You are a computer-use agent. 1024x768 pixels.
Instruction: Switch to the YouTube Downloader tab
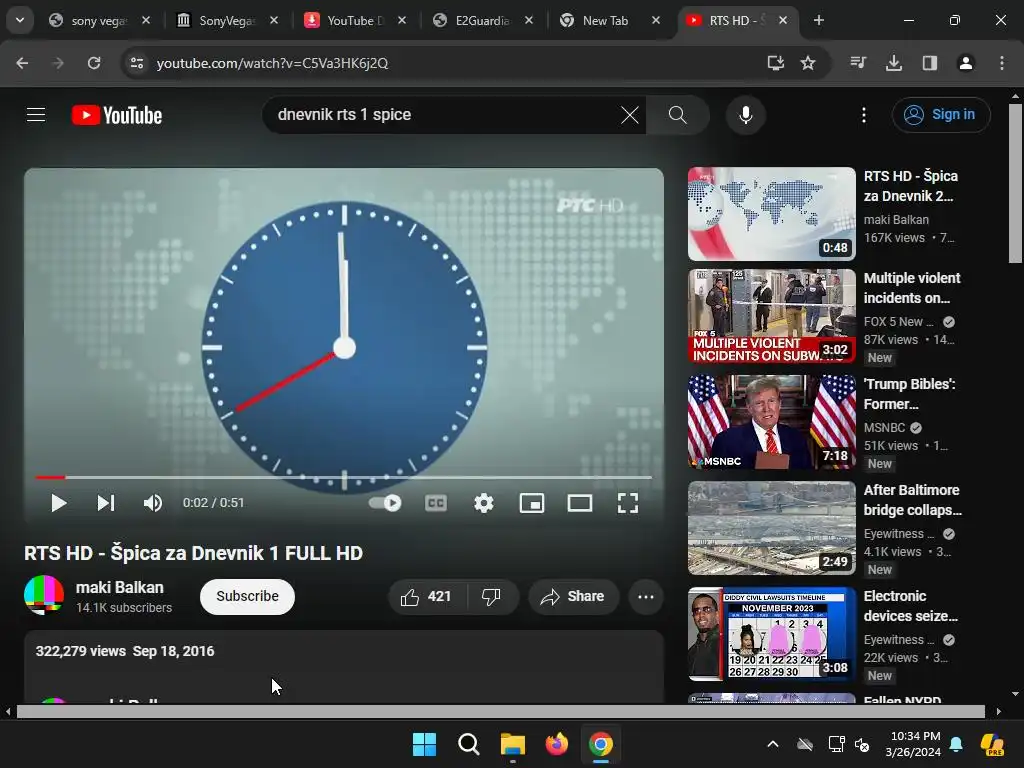[355, 21]
